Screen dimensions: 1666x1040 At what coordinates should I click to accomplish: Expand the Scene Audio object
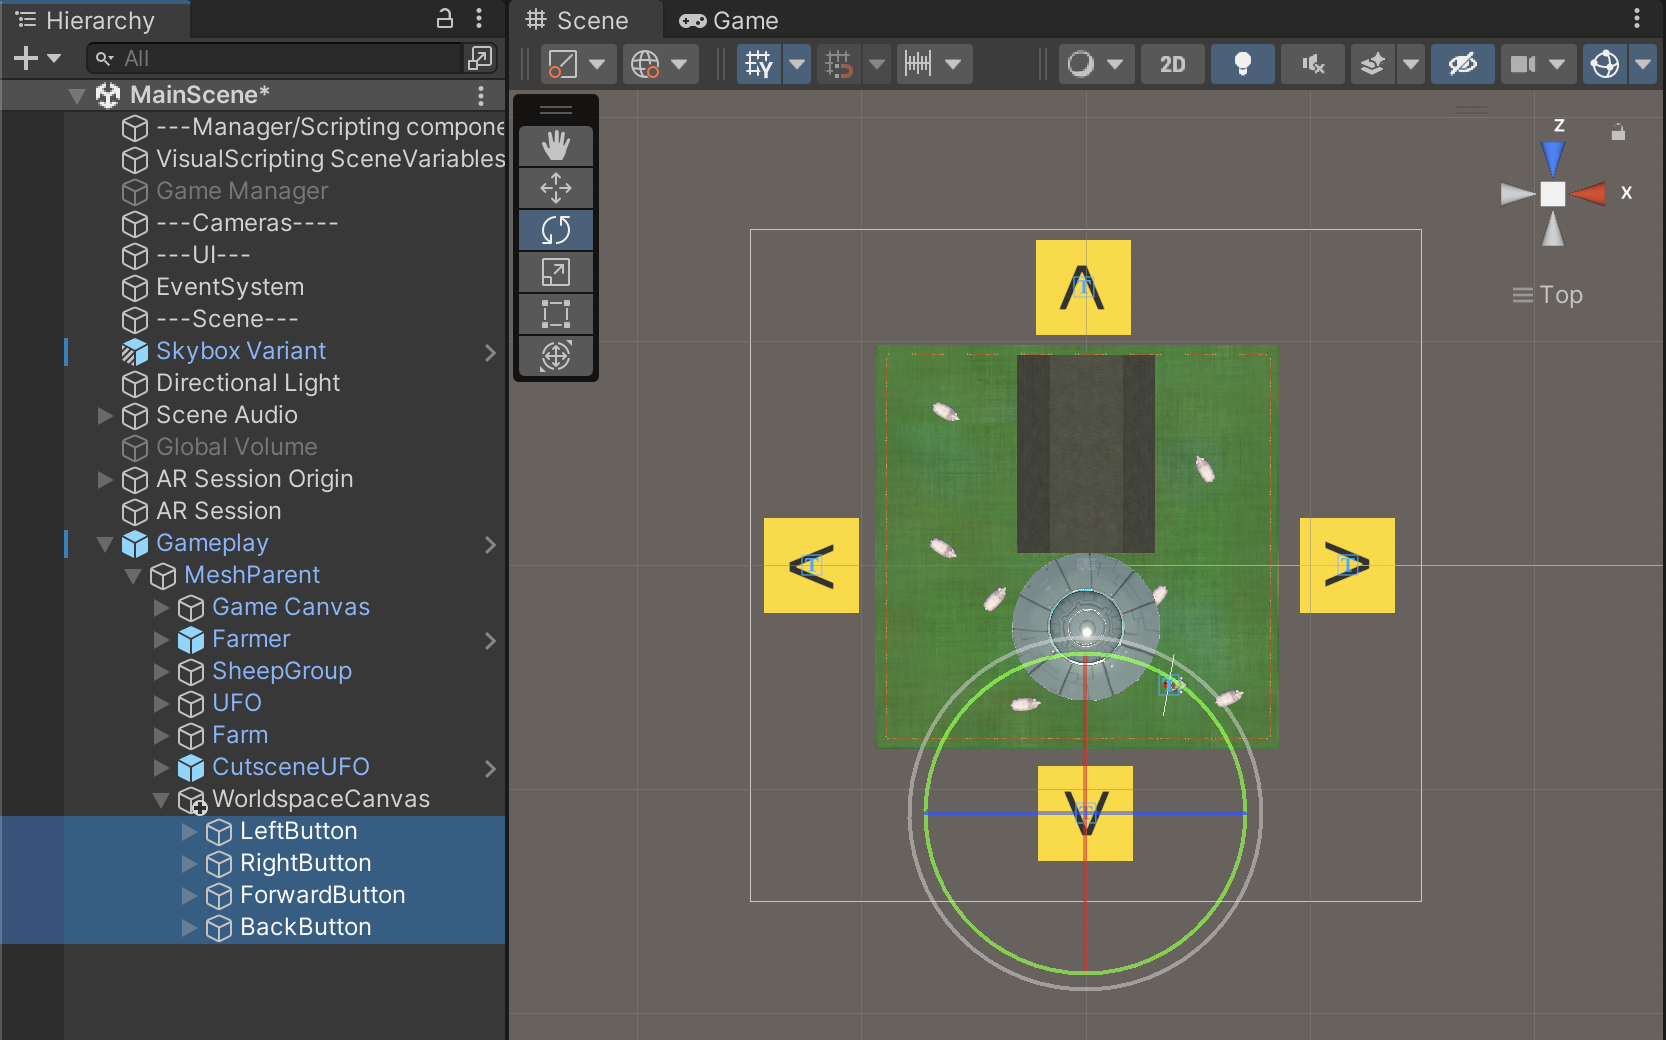tap(105, 416)
